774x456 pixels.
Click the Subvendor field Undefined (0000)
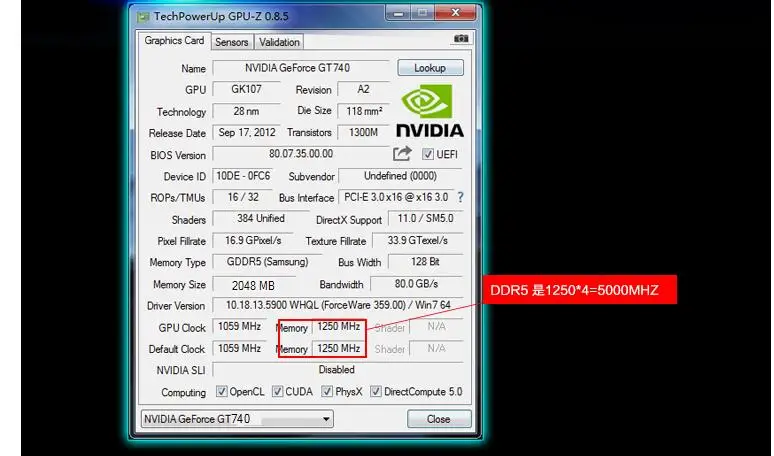400,176
